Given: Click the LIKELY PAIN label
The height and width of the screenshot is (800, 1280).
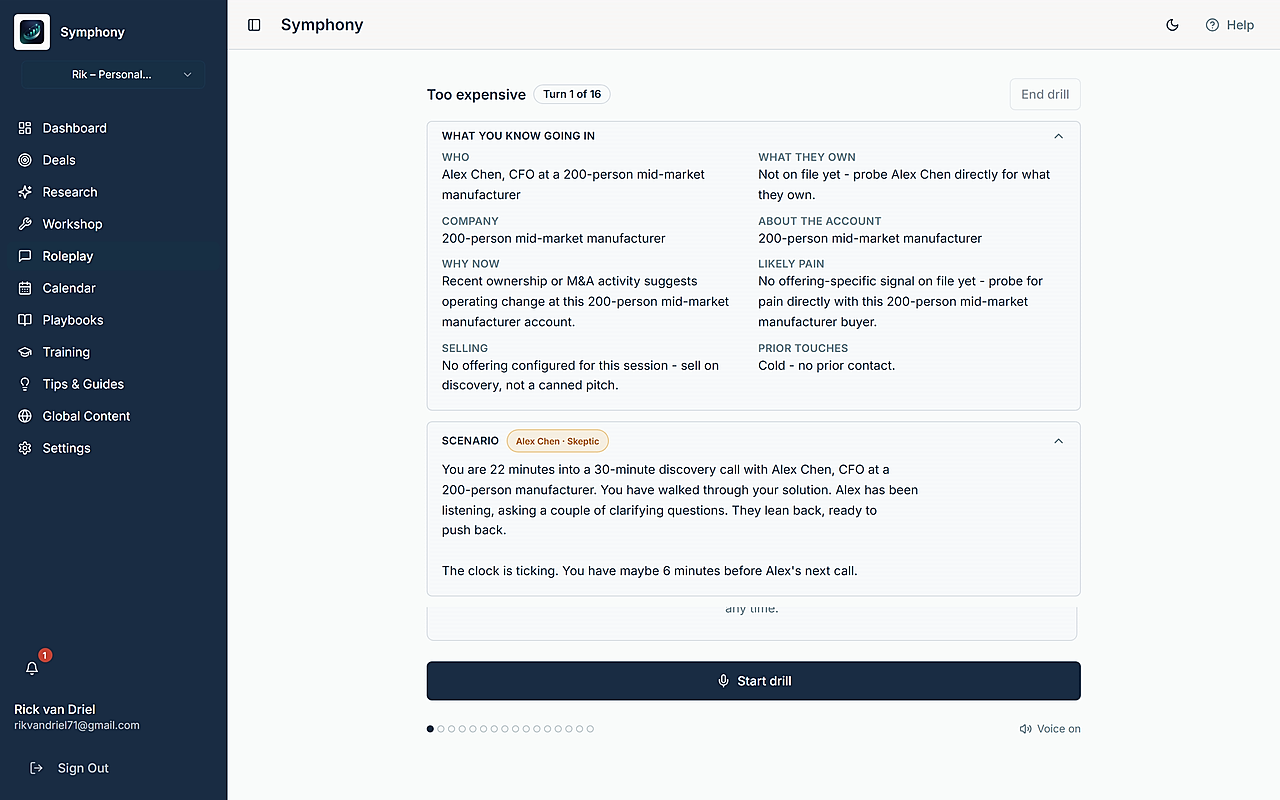Looking at the screenshot, I should (x=791, y=264).
